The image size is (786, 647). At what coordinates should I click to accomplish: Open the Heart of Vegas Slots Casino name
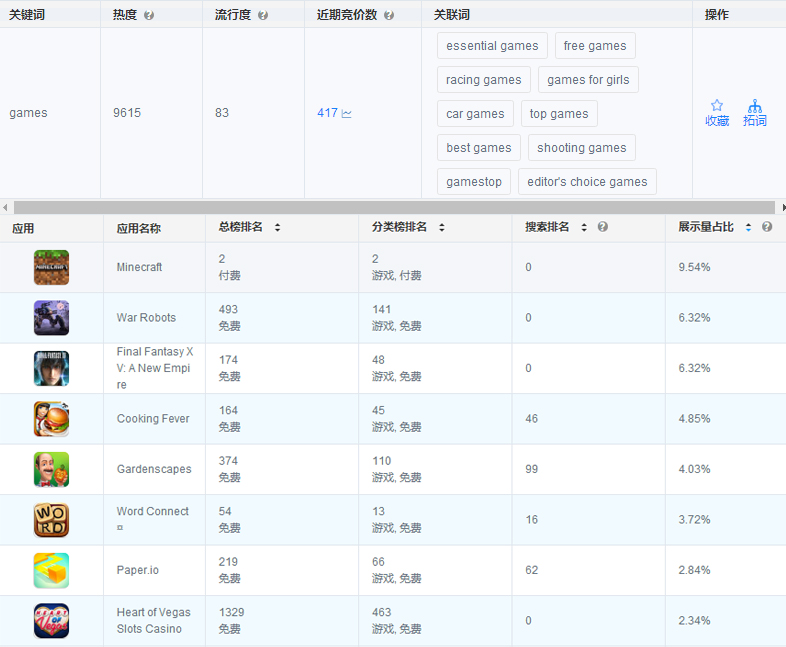pos(149,620)
